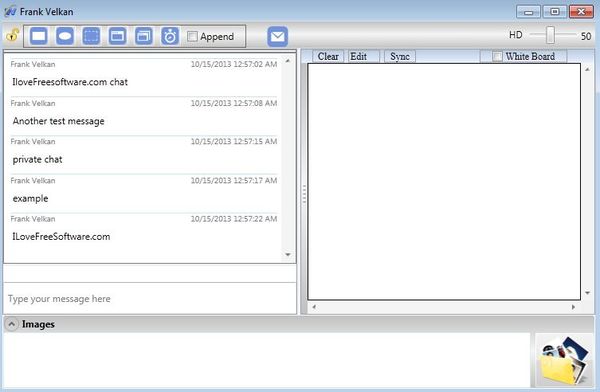600x392 pixels.
Task: Click the 'Type your message here' field
Action: 150,299
